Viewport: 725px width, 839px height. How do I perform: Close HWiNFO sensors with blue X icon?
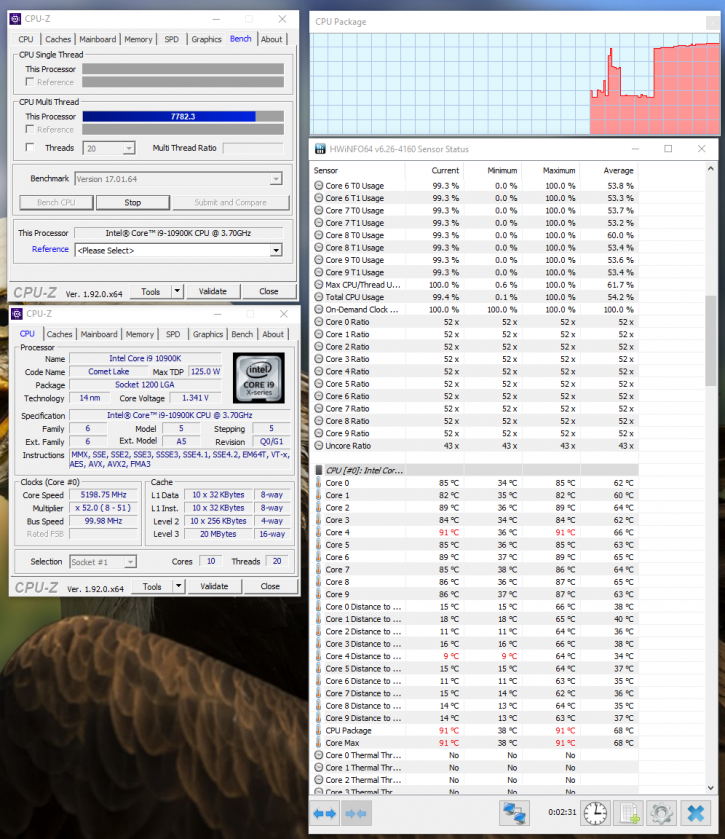point(696,814)
